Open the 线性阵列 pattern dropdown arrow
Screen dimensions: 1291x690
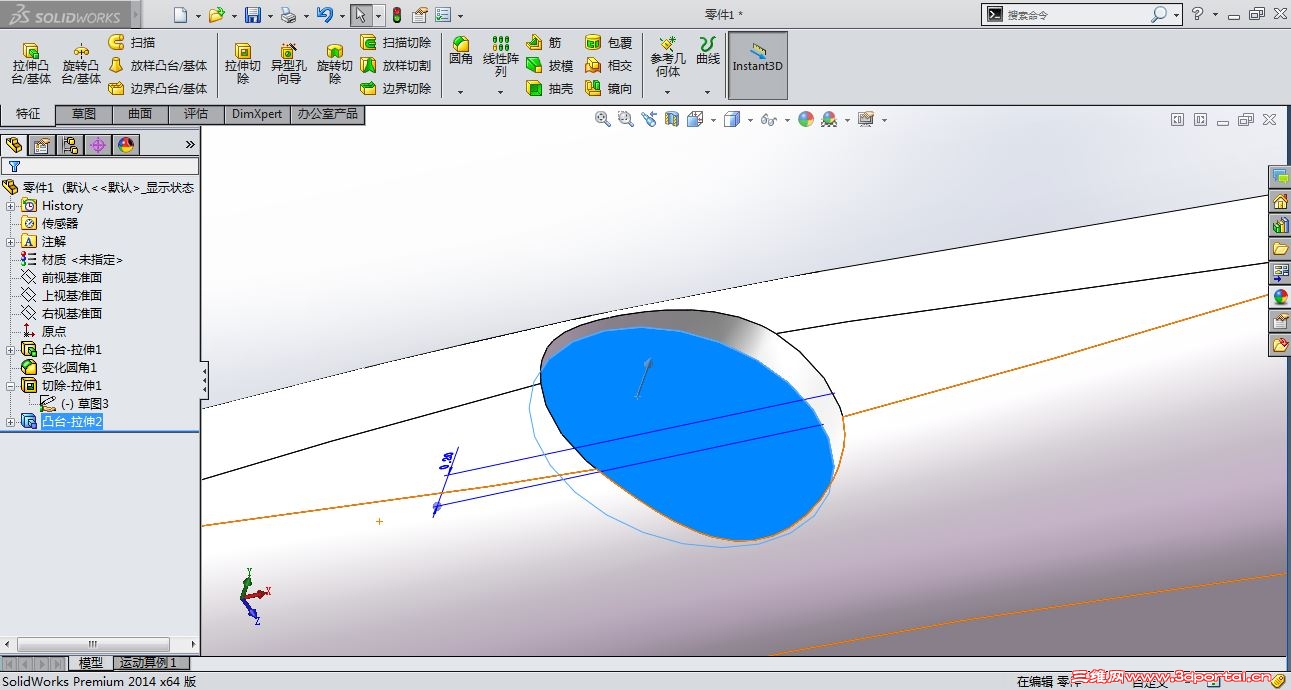click(x=501, y=92)
